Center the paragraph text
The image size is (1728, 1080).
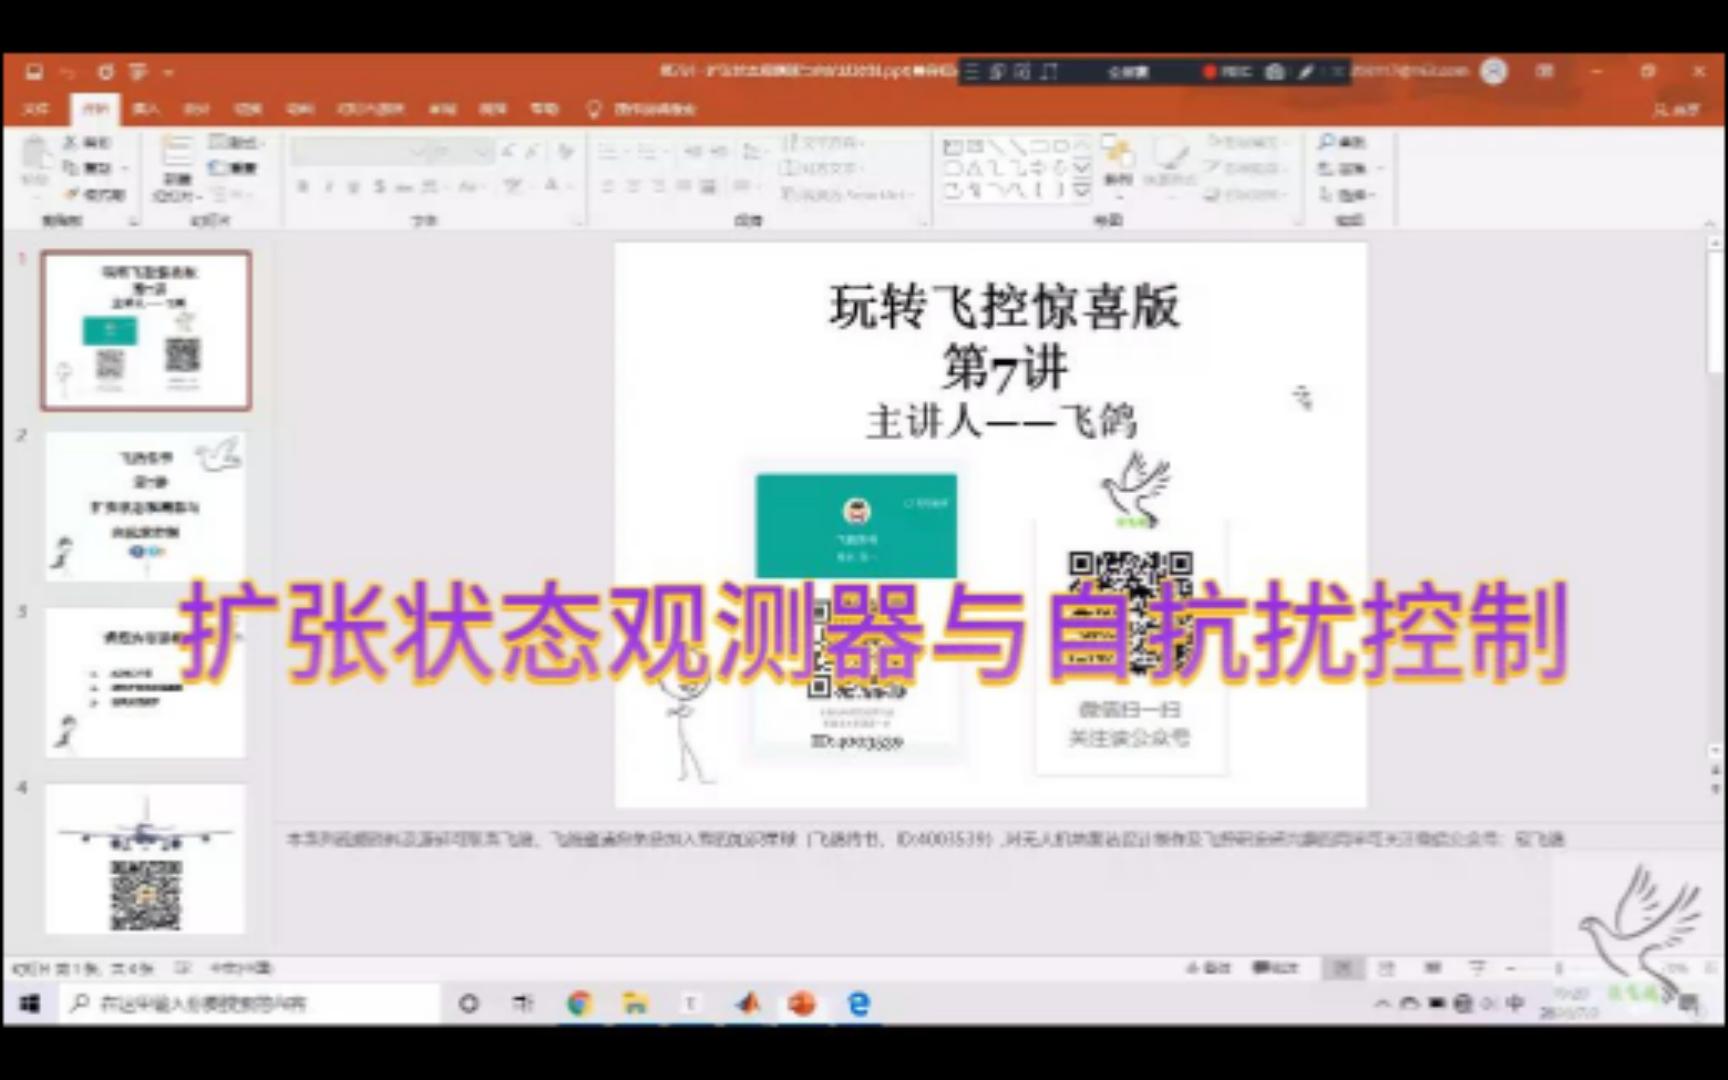pyautogui.click(x=632, y=186)
